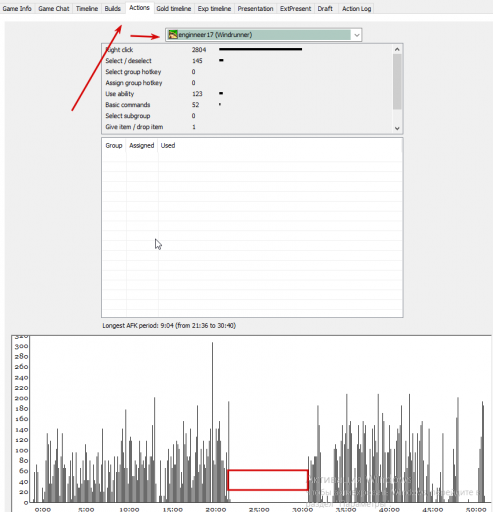Open the Presentation tab

[255, 9]
